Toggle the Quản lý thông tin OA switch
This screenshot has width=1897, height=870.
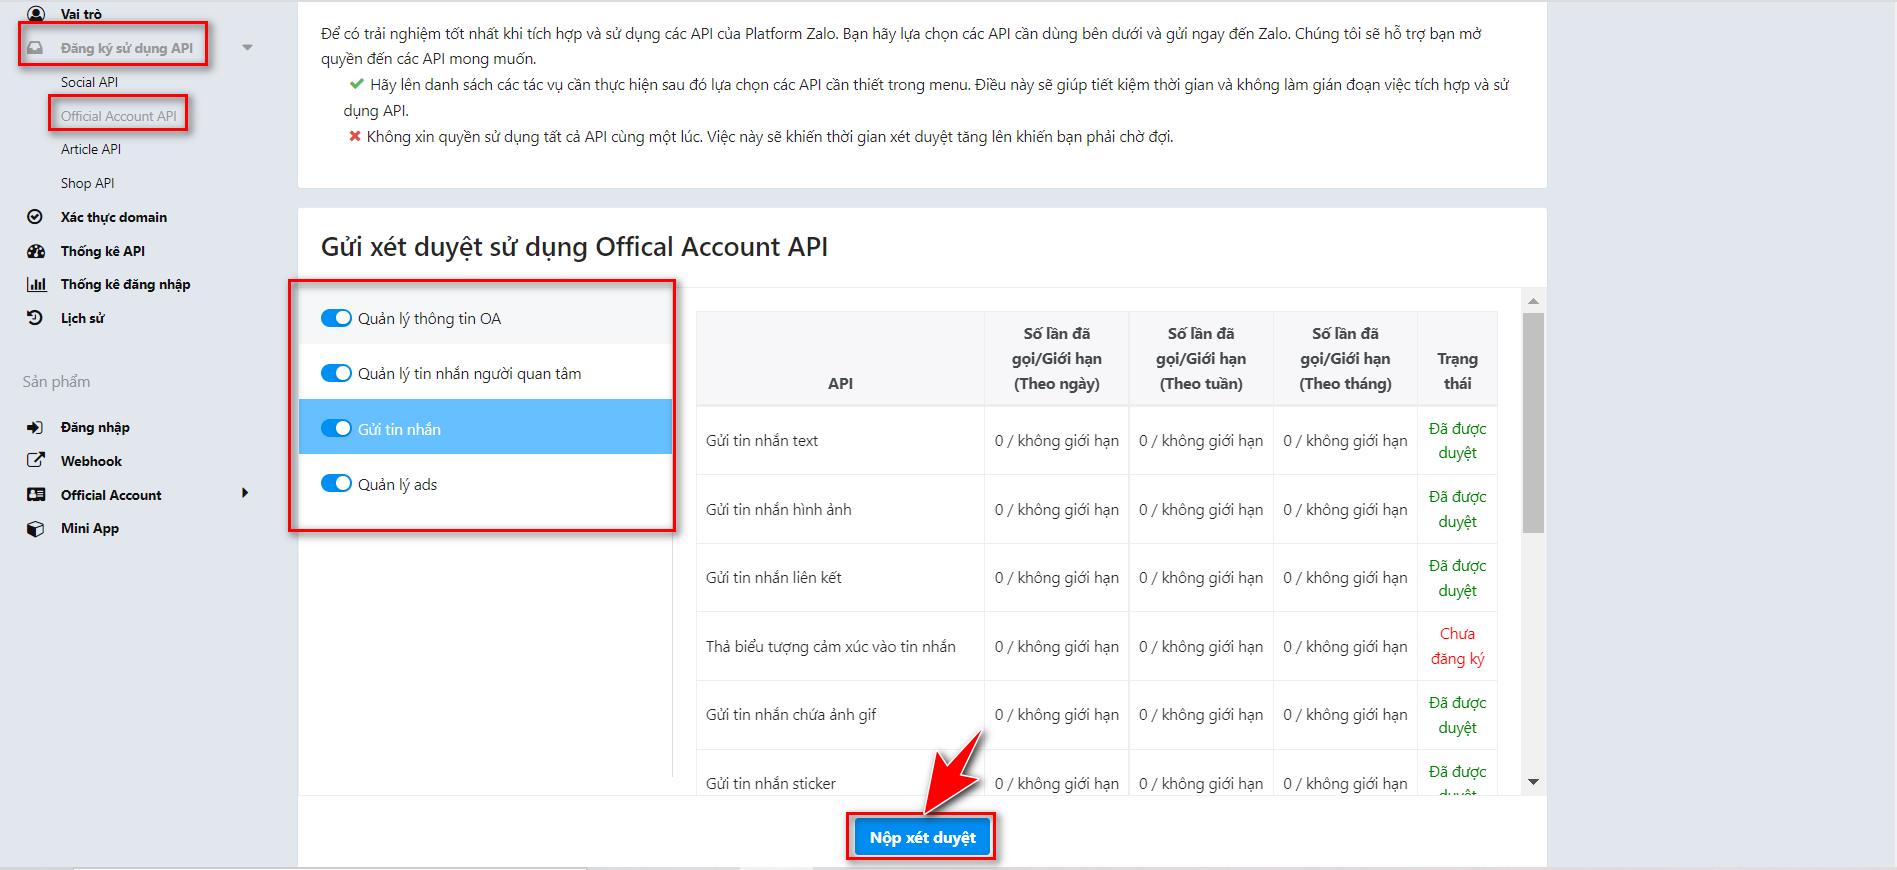point(336,318)
